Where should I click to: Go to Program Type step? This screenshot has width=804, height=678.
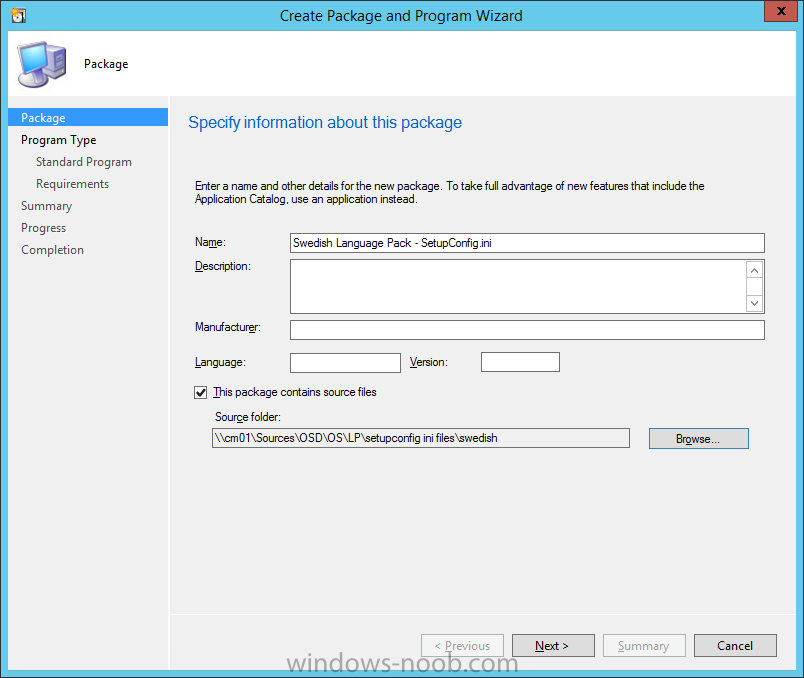coord(58,140)
